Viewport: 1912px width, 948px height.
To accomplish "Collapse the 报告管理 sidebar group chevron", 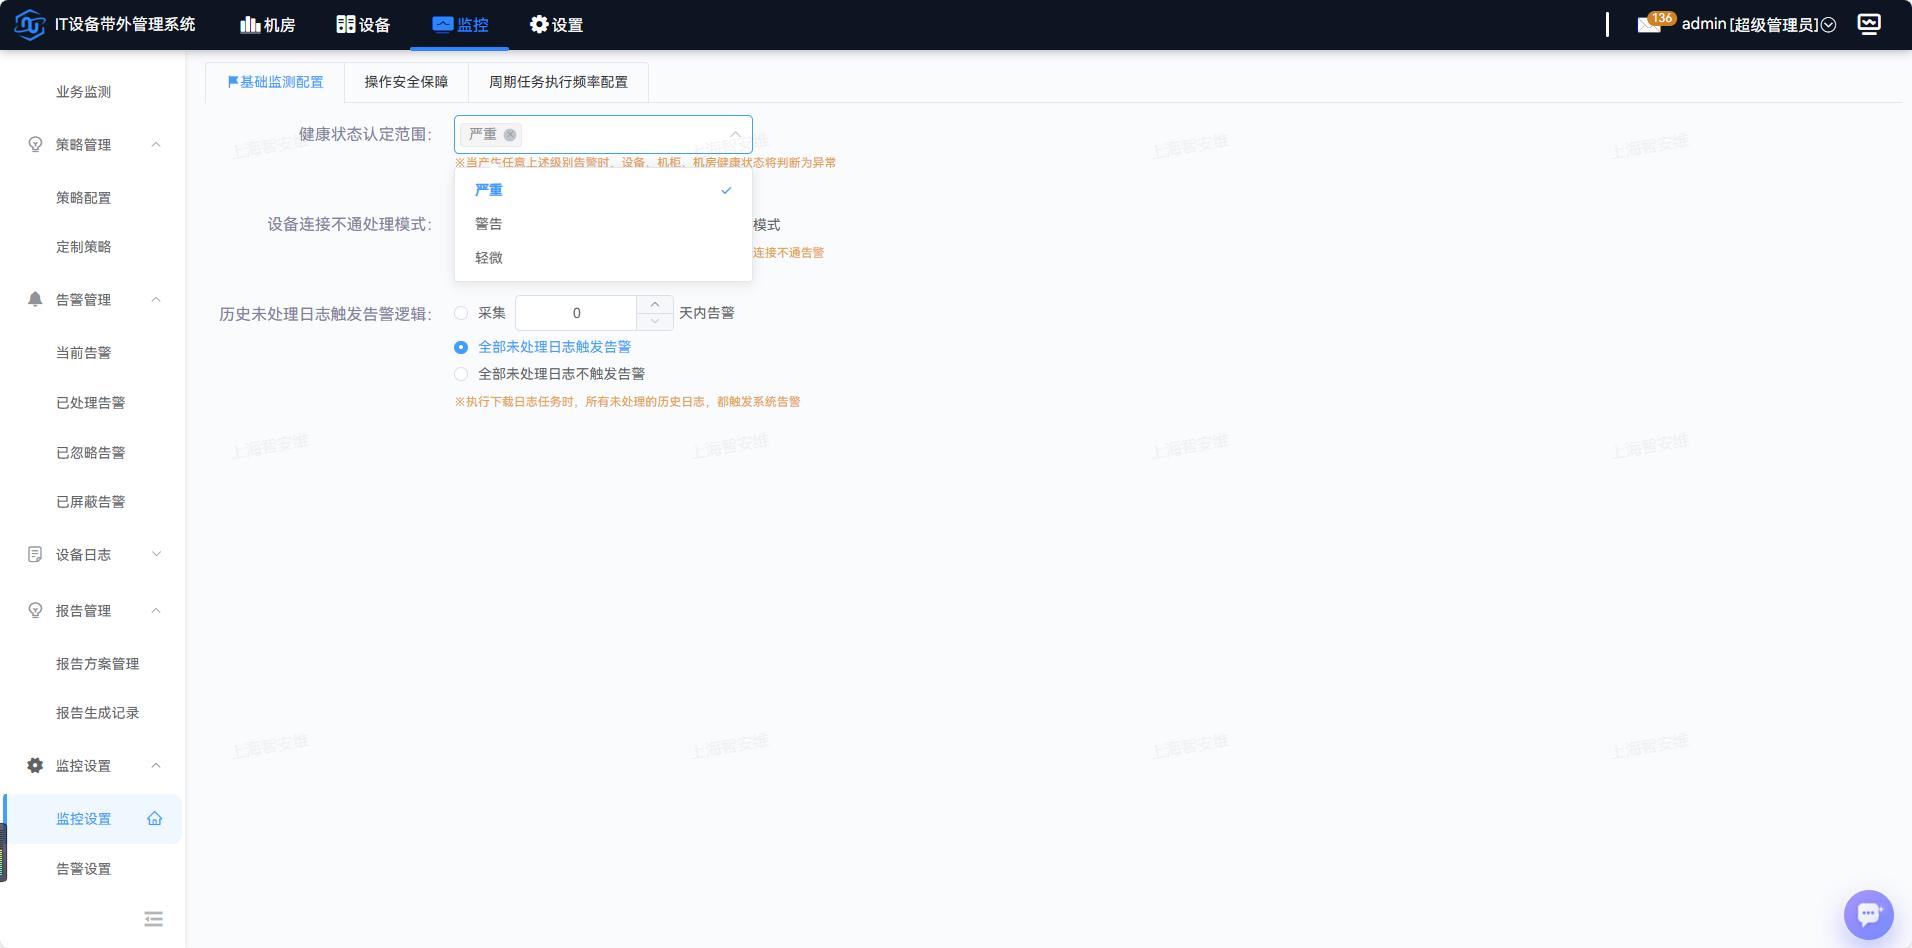I will [156, 610].
